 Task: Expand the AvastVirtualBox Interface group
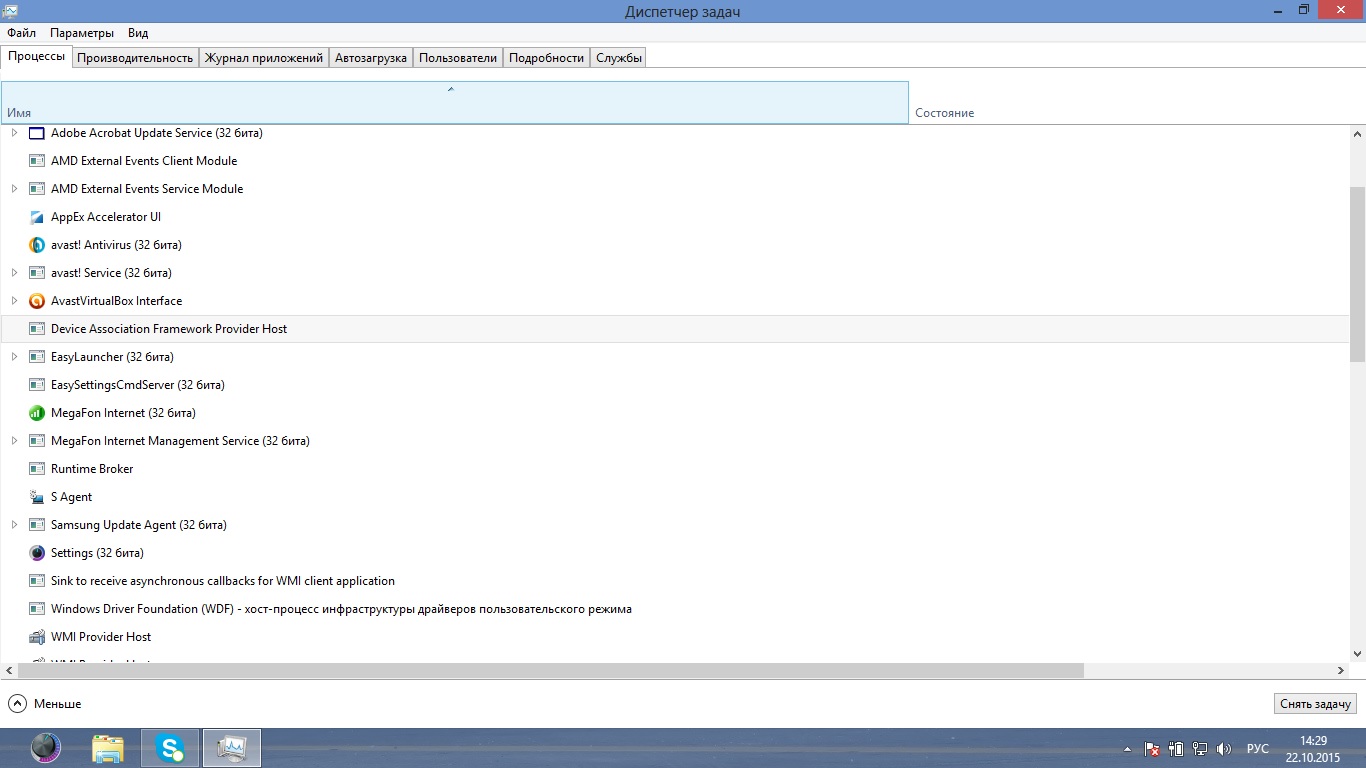[14, 301]
